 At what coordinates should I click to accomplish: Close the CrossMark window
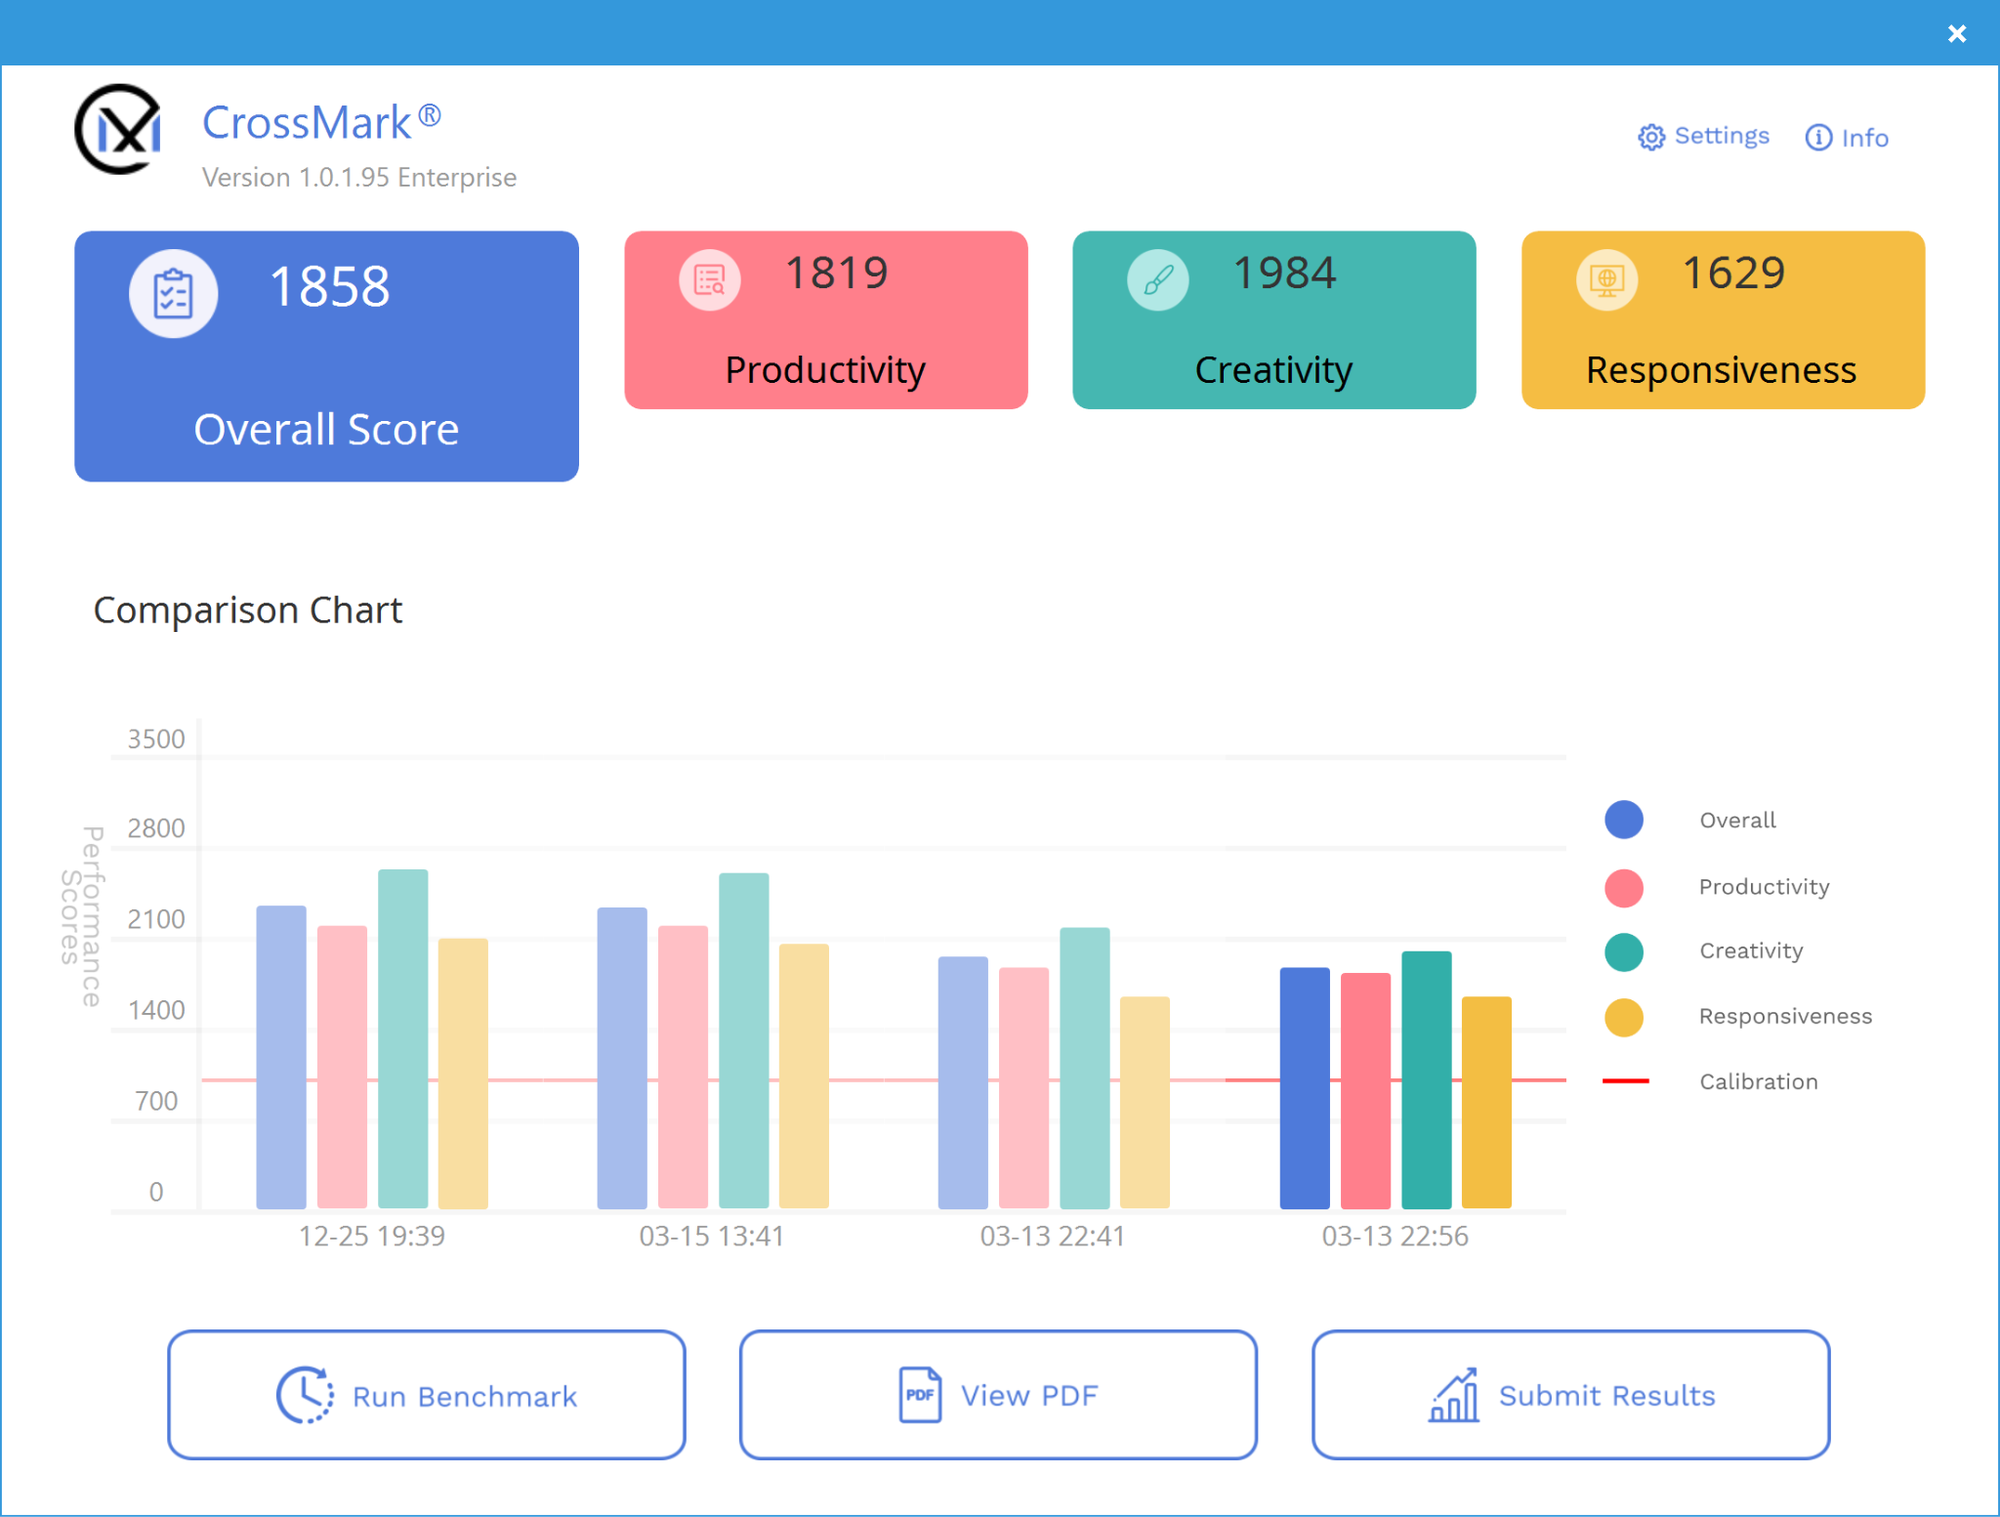(x=1957, y=34)
